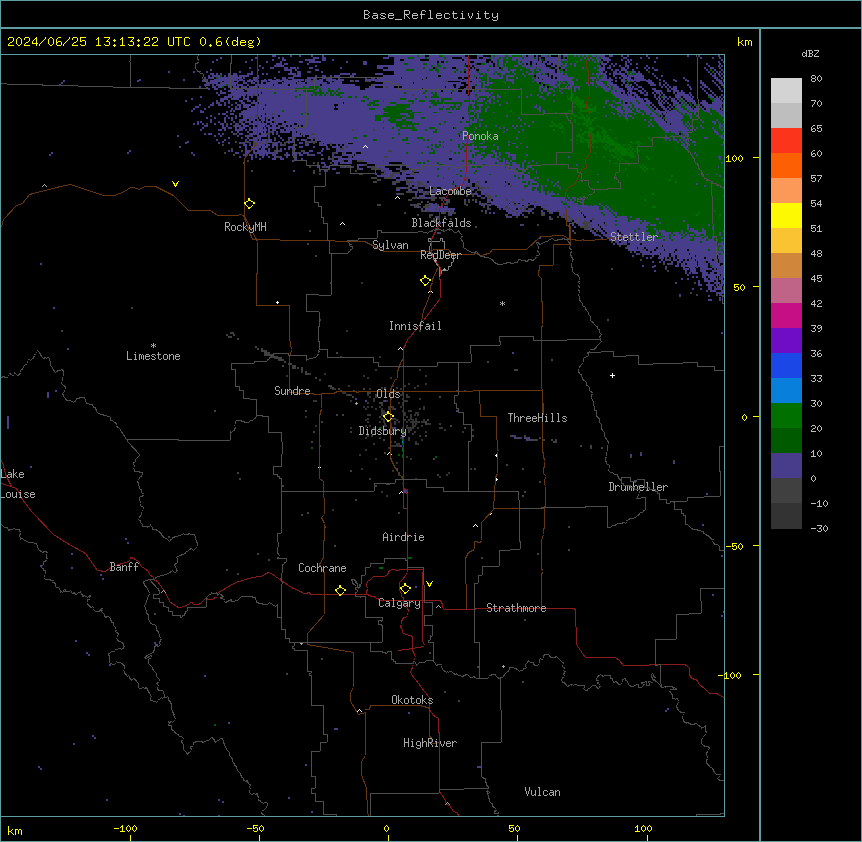Click the Olds town label
This screenshot has width=862, height=842.
pyautogui.click(x=388, y=394)
